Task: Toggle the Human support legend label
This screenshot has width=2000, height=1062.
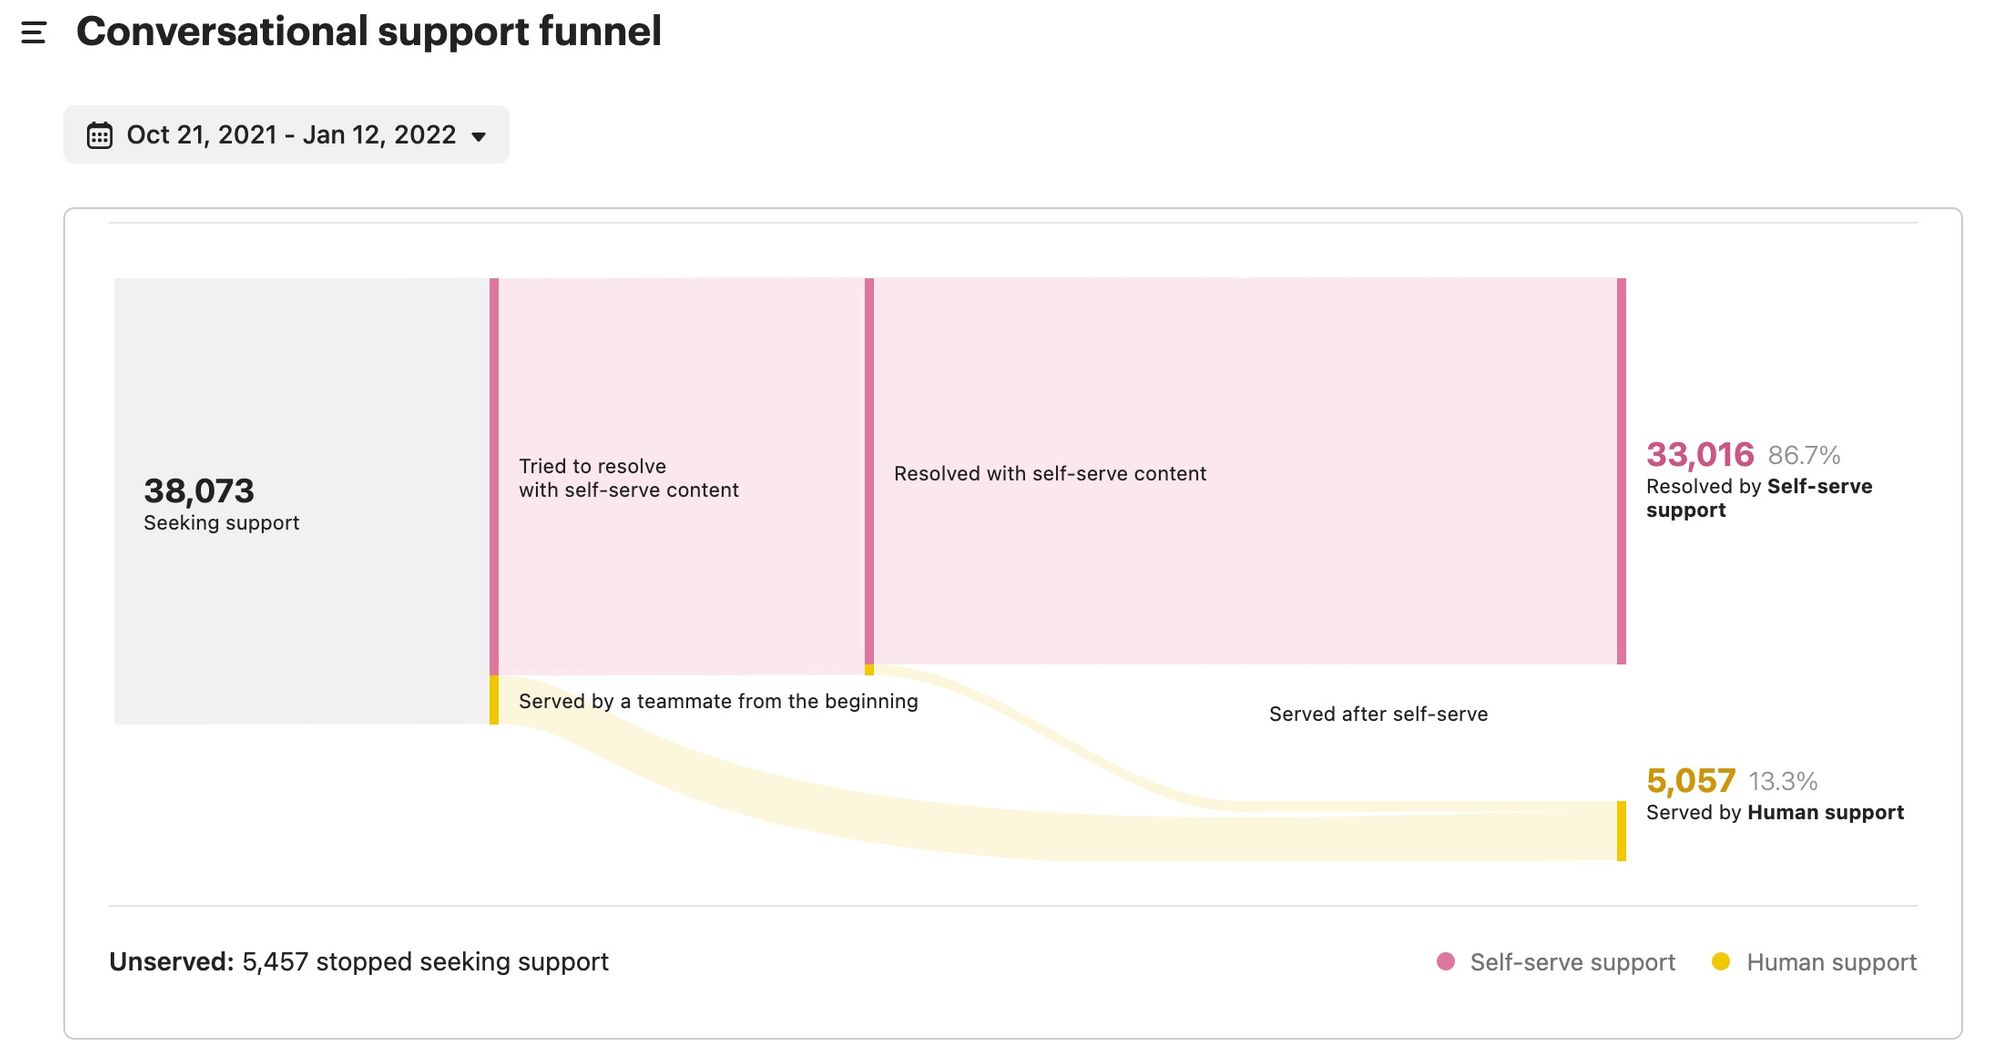Action: point(1831,962)
